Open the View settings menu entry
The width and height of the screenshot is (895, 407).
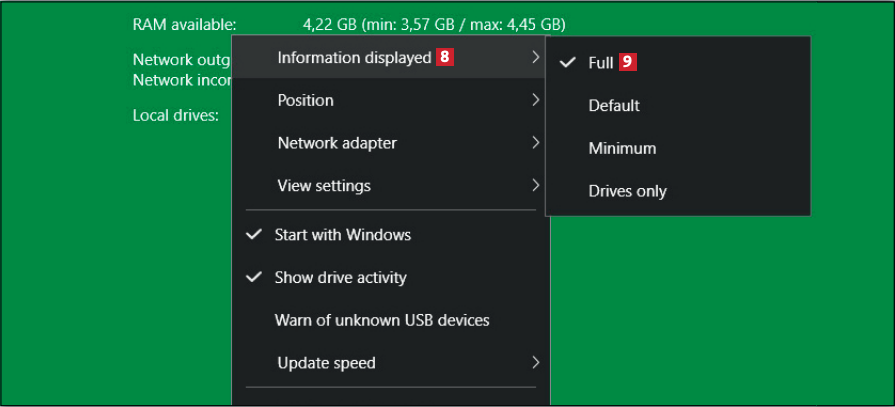323,186
